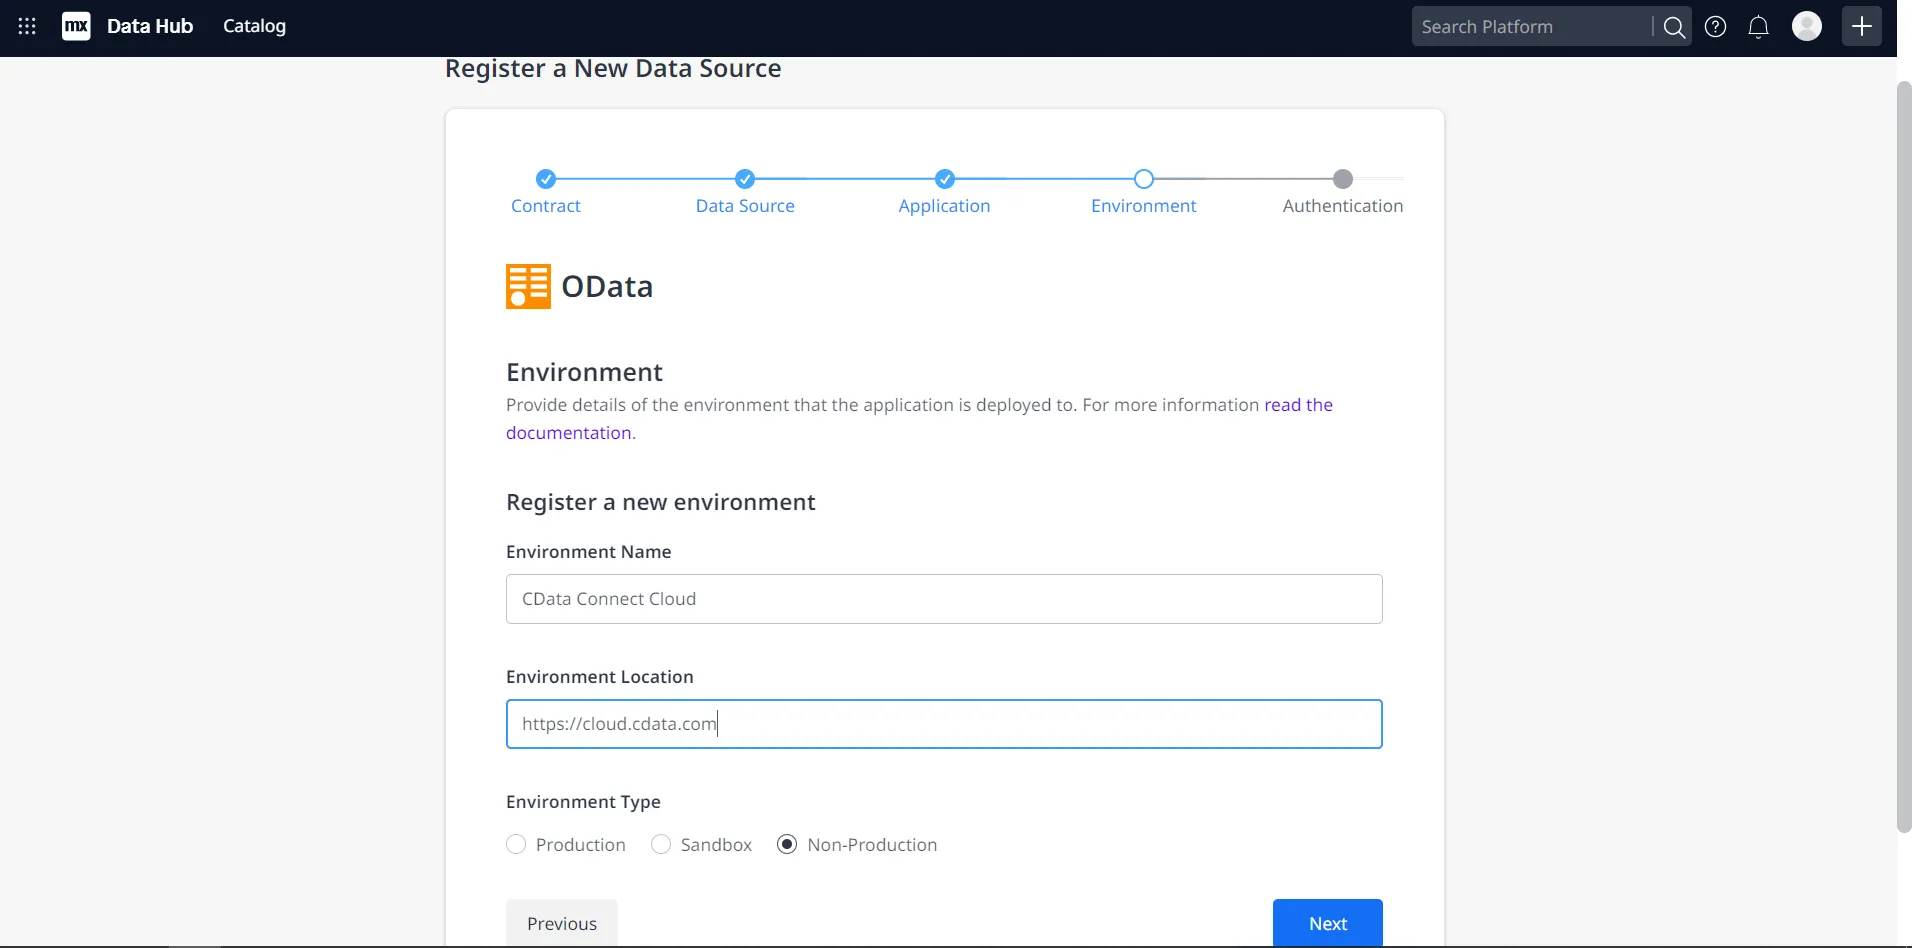Select the Production environment type

pos(516,845)
